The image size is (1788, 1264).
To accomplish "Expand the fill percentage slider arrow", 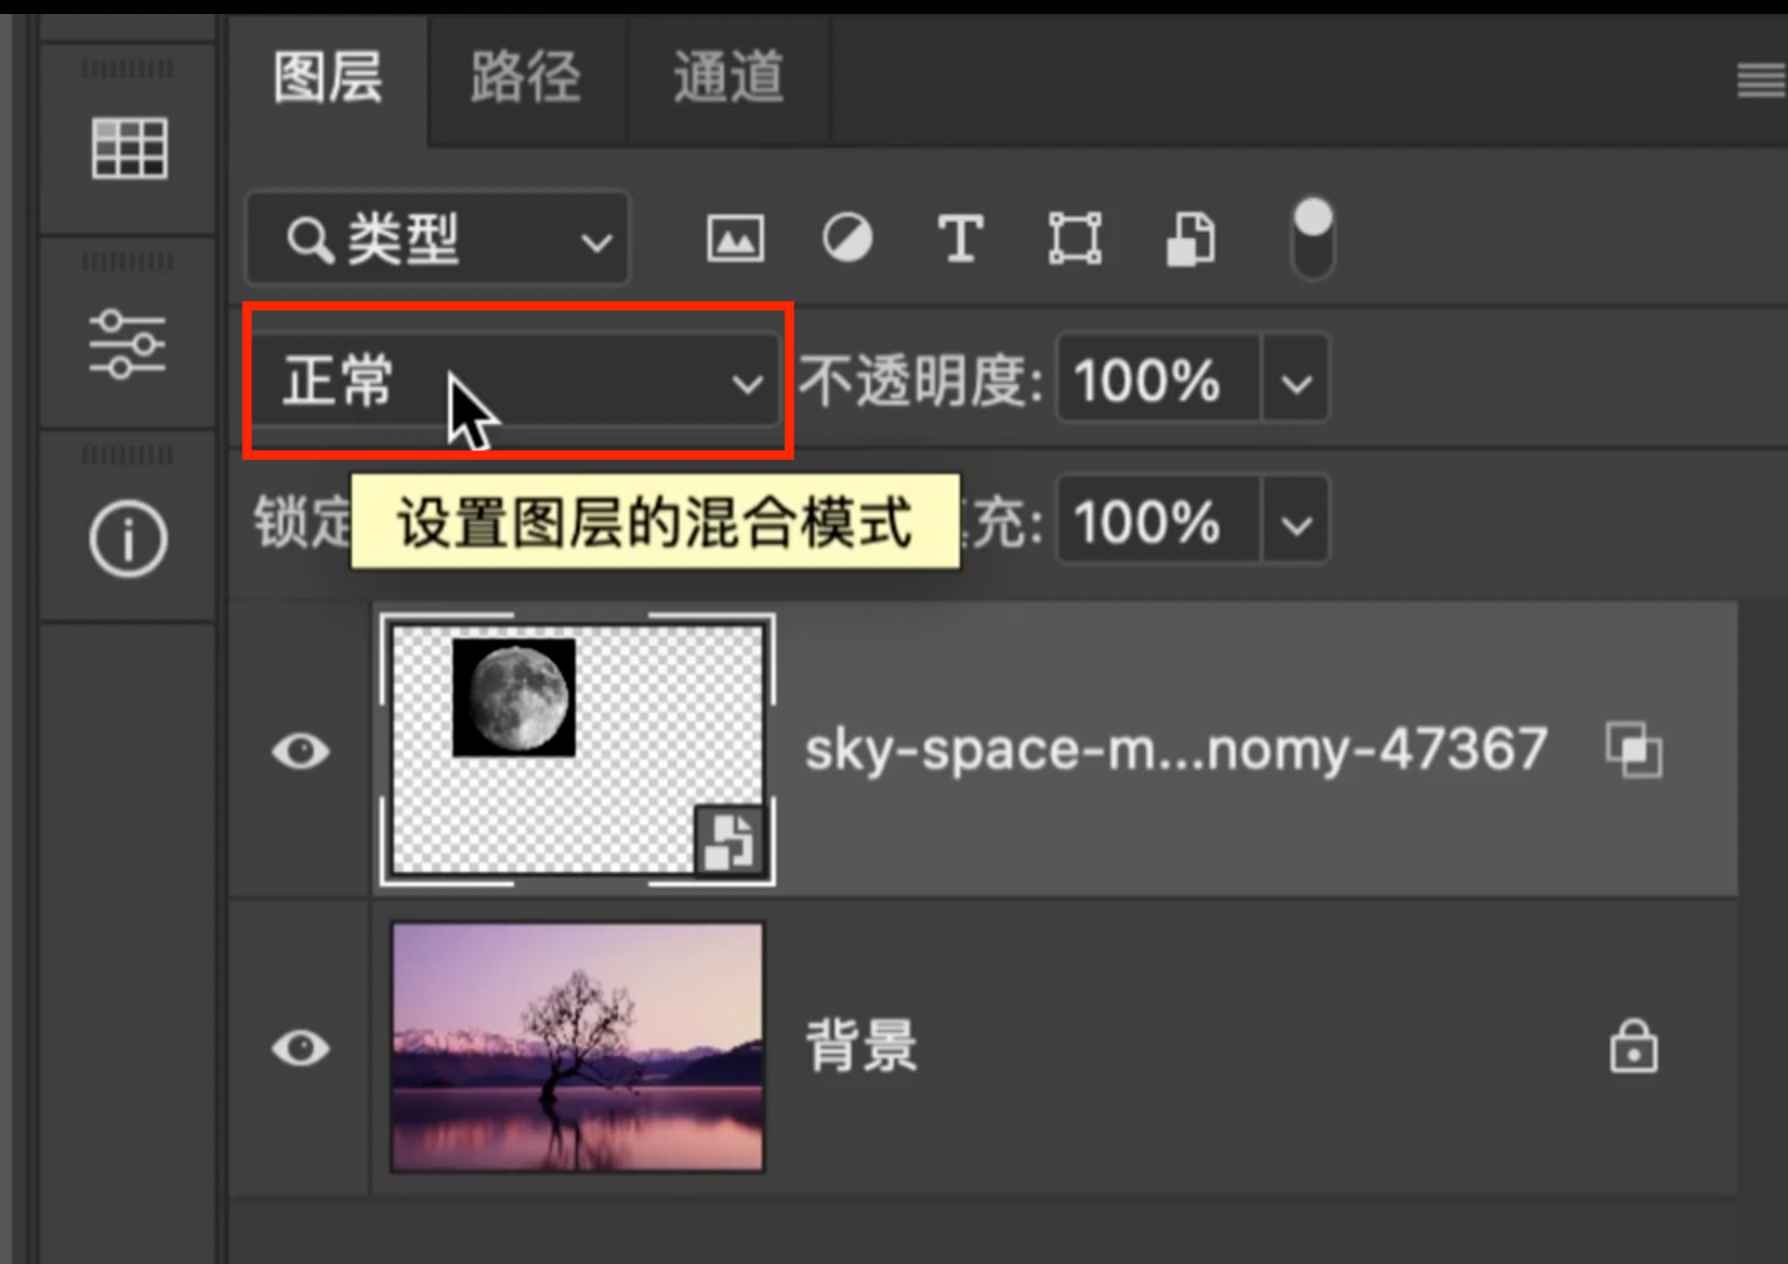I will click(x=1296, y=523).
